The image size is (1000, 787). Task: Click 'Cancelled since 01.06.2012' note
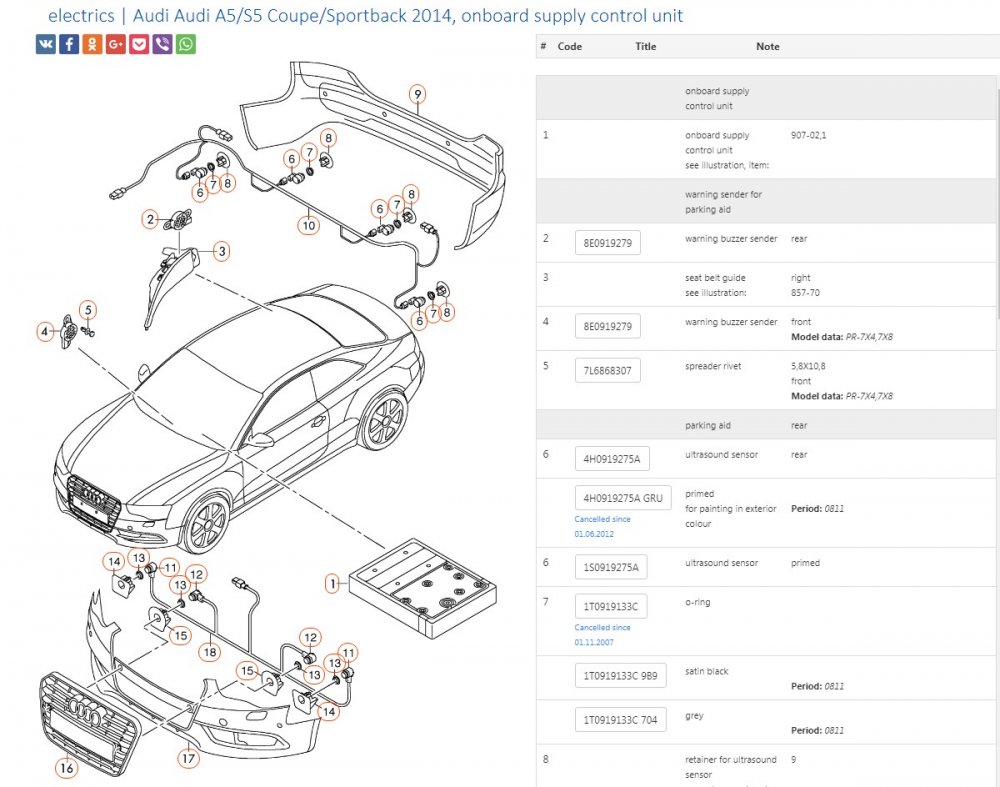pyautogui.click(x=602, y=526)
